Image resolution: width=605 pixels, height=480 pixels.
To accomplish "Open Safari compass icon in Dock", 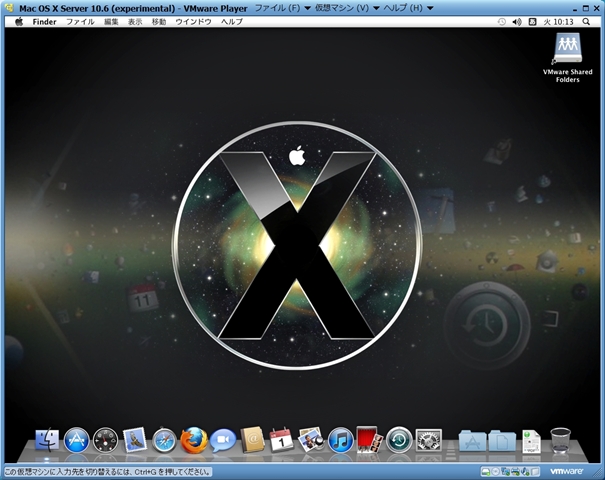I will coord(164,440).
